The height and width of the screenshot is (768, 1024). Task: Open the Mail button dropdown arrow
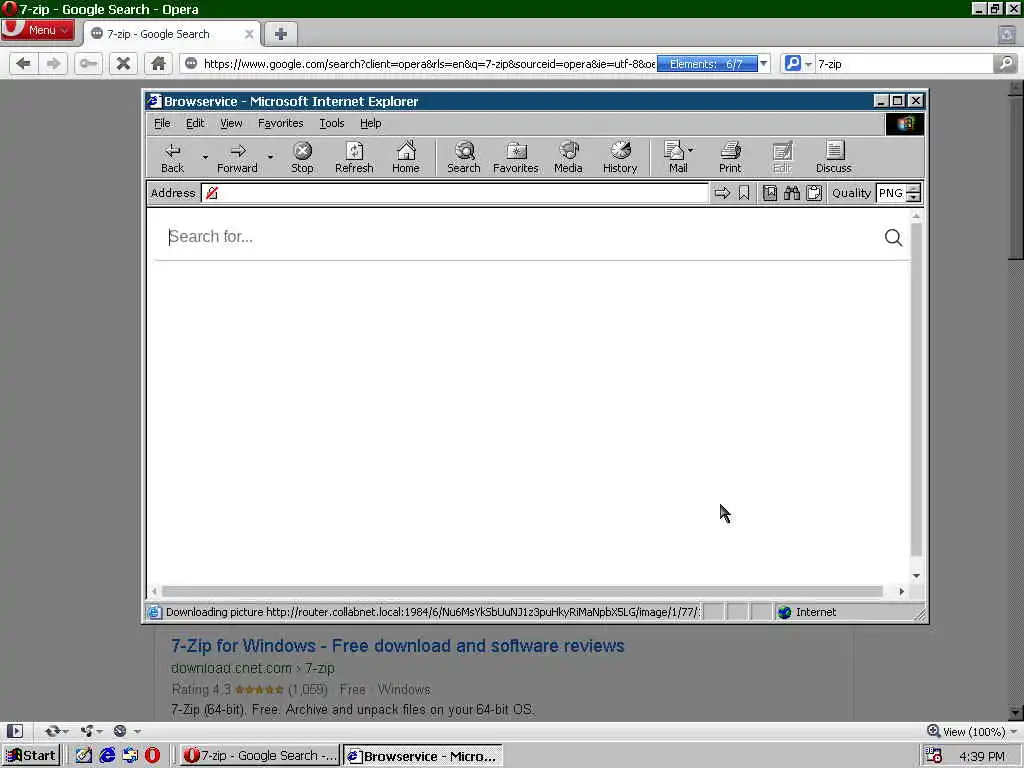click(691, 150)
